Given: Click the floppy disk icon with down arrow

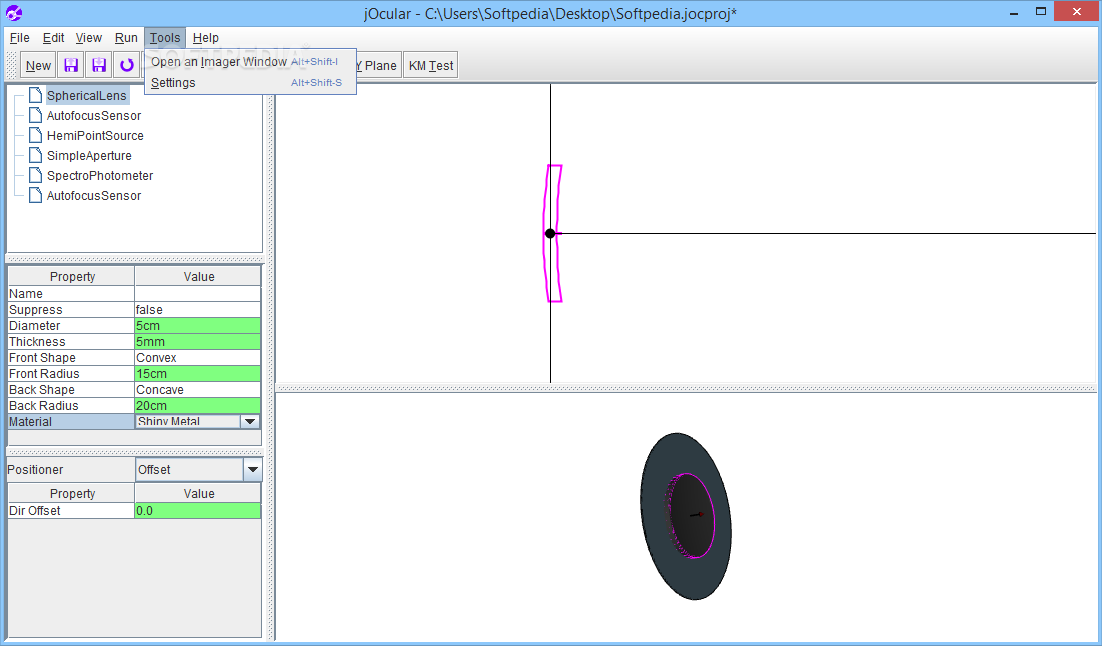Looking at the screenshot, I should pos(99,65).
